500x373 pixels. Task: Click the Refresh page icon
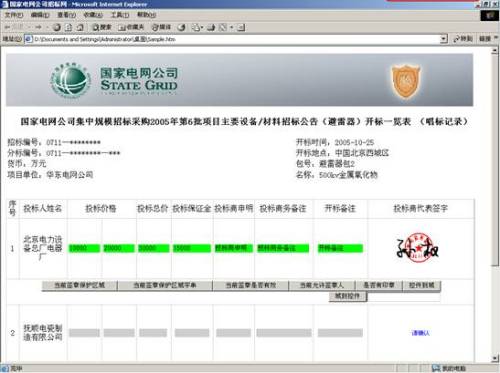68,27
